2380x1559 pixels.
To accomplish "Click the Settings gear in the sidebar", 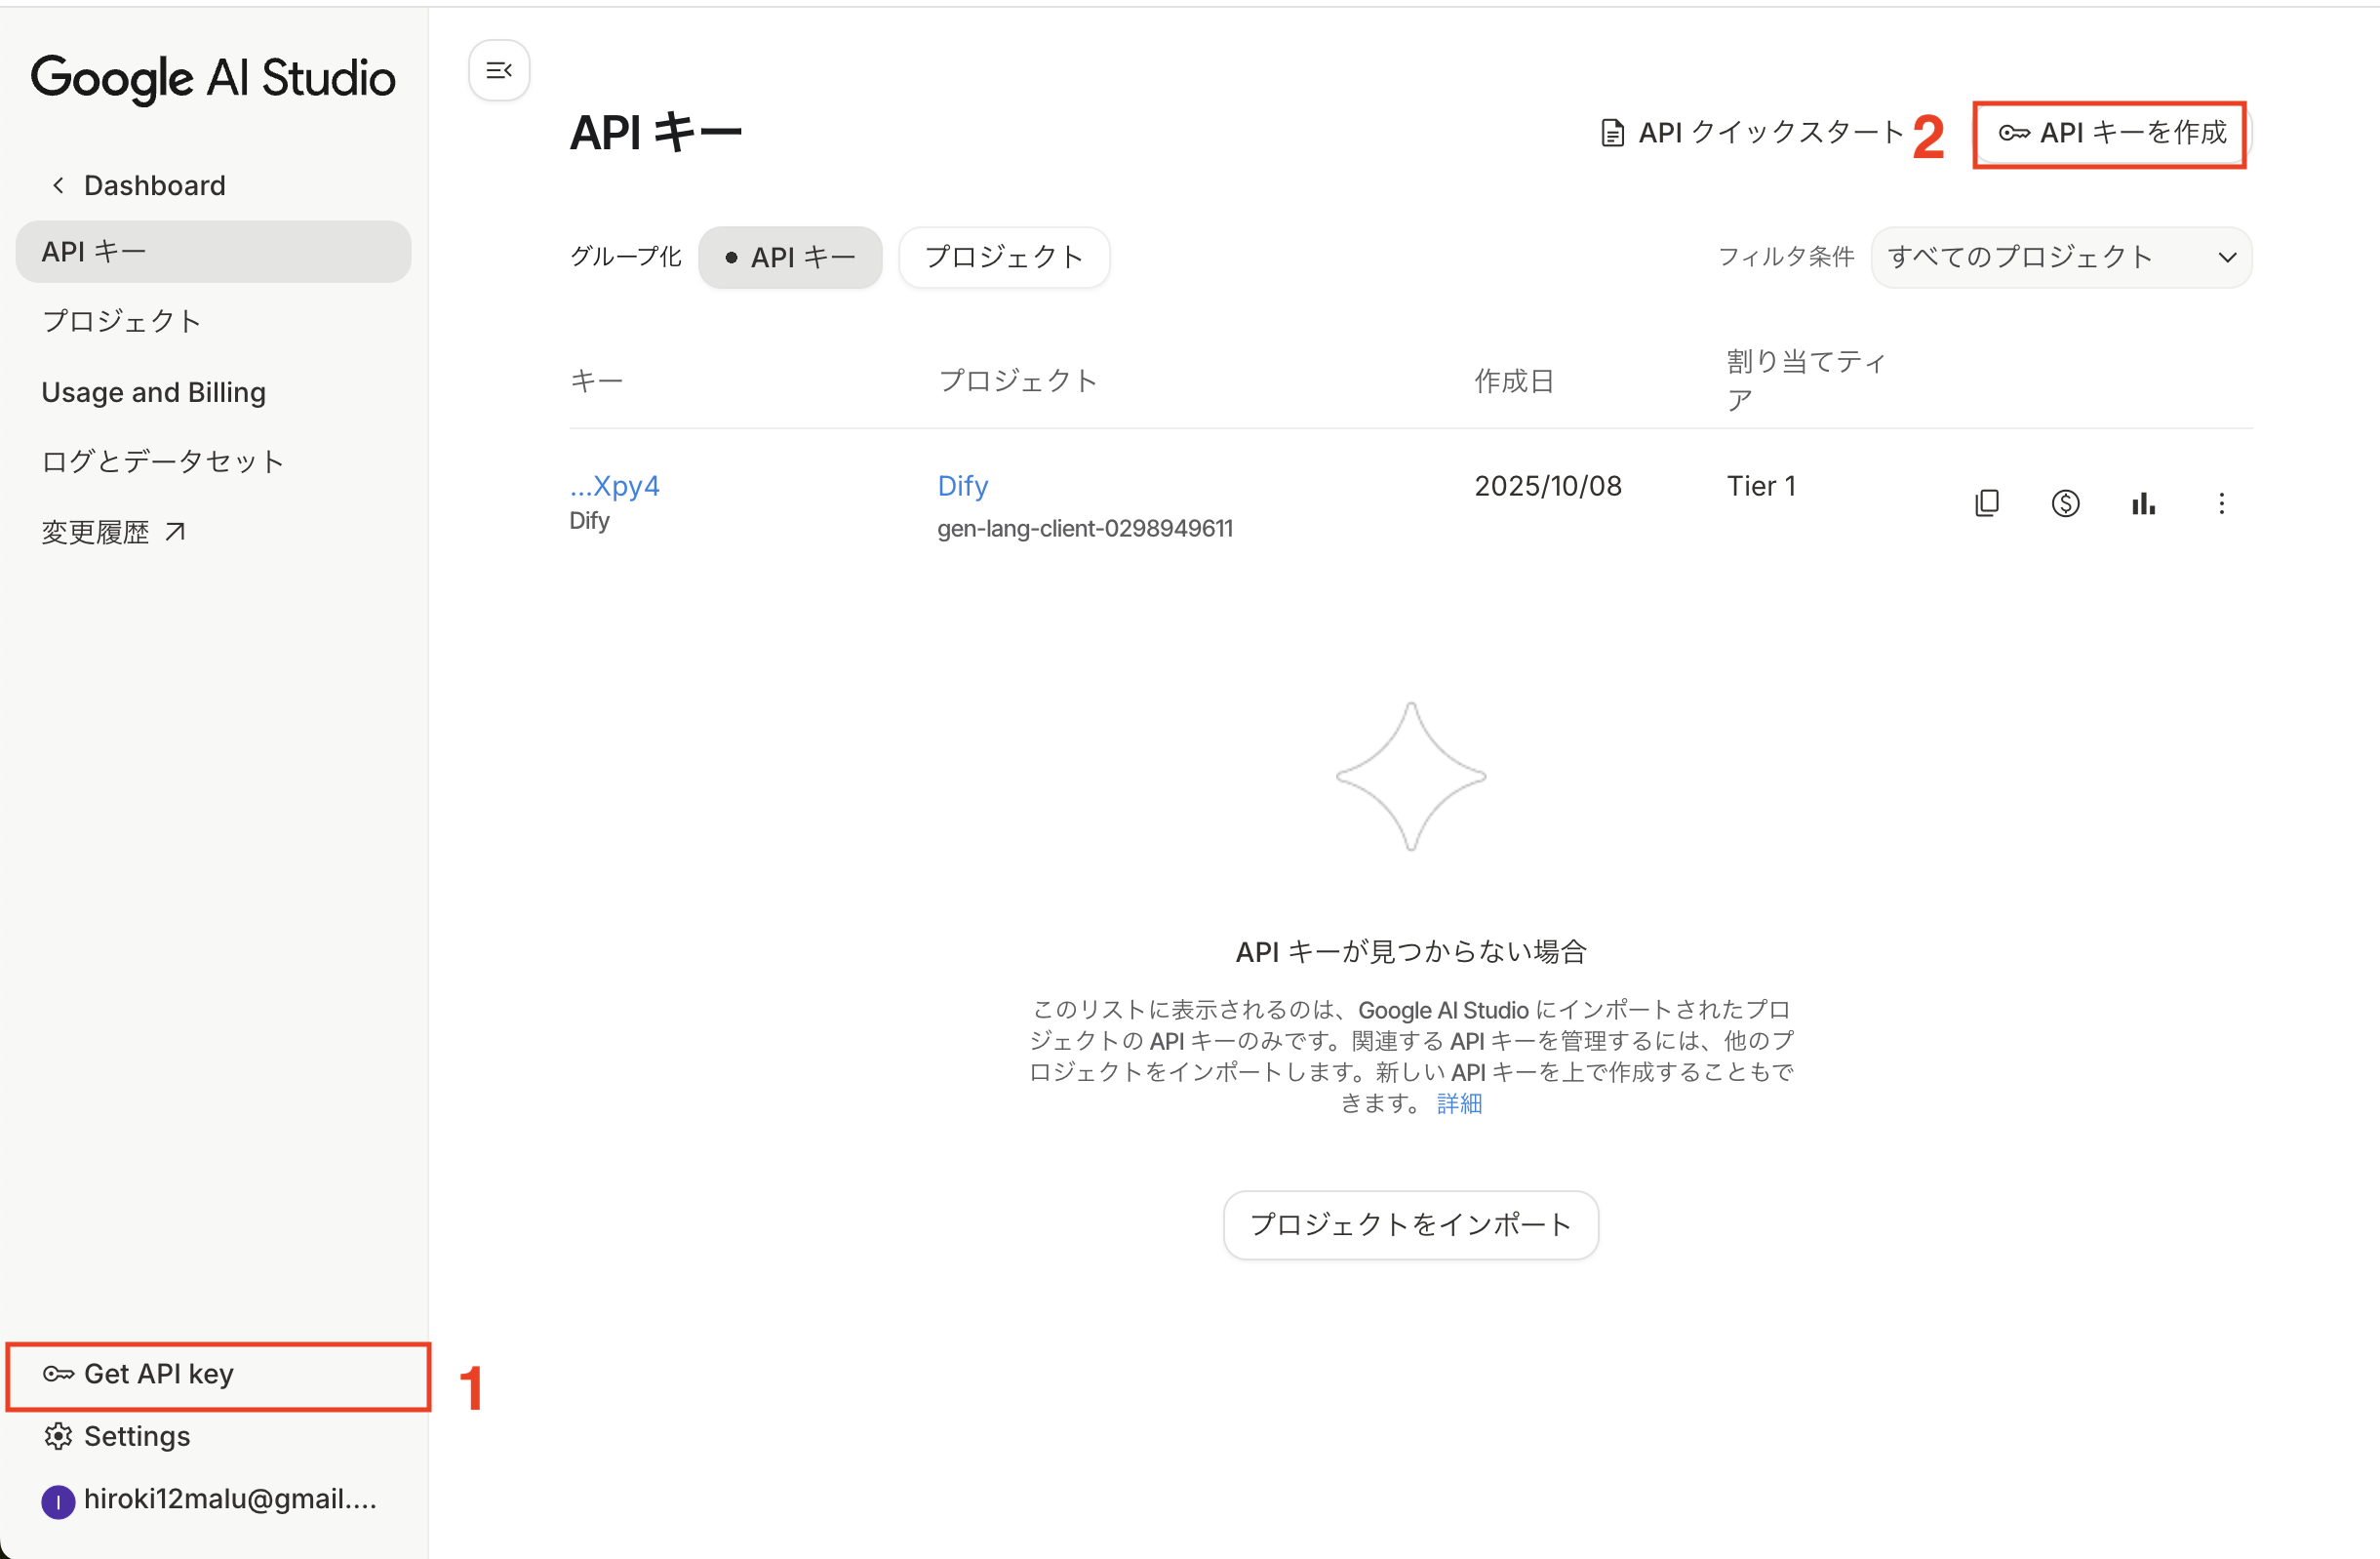I will click(x=58, y=1436).
